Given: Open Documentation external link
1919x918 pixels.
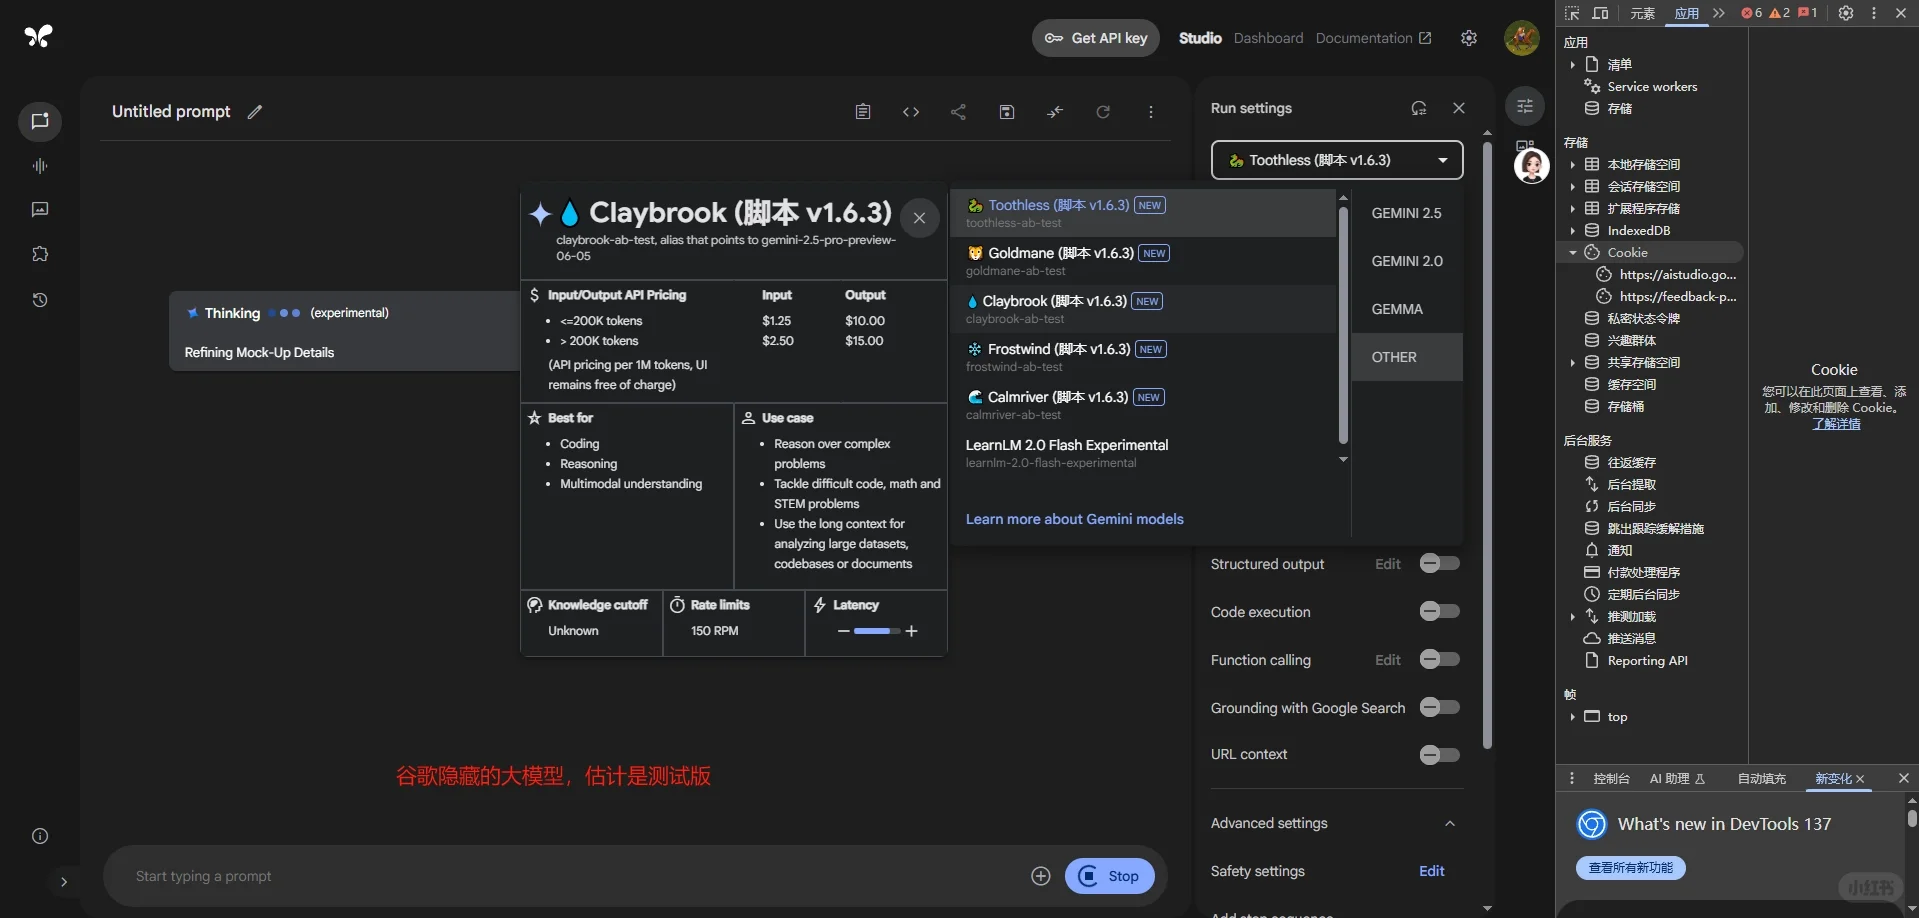Looking at the screenshot, I should [x=1374, y=38].
